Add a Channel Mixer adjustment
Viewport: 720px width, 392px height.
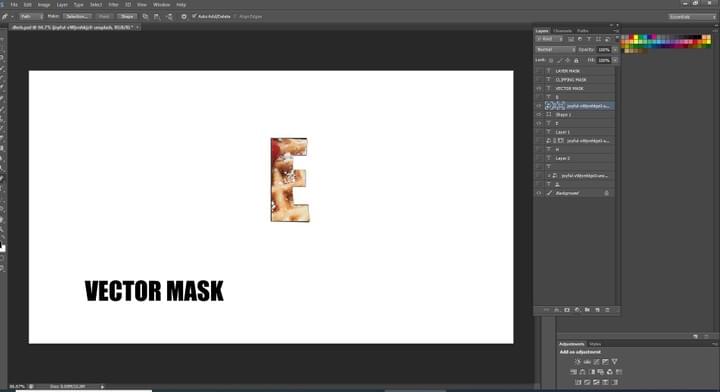click(x=610, y=372)
